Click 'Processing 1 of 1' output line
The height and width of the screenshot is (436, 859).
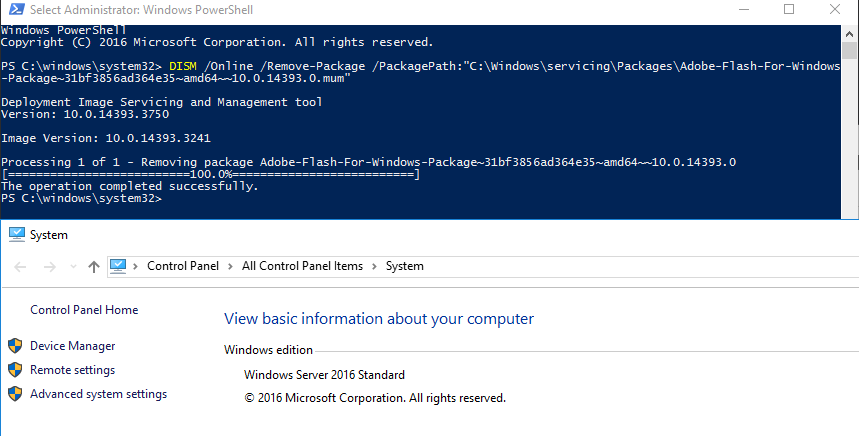[x=369, y=162]
